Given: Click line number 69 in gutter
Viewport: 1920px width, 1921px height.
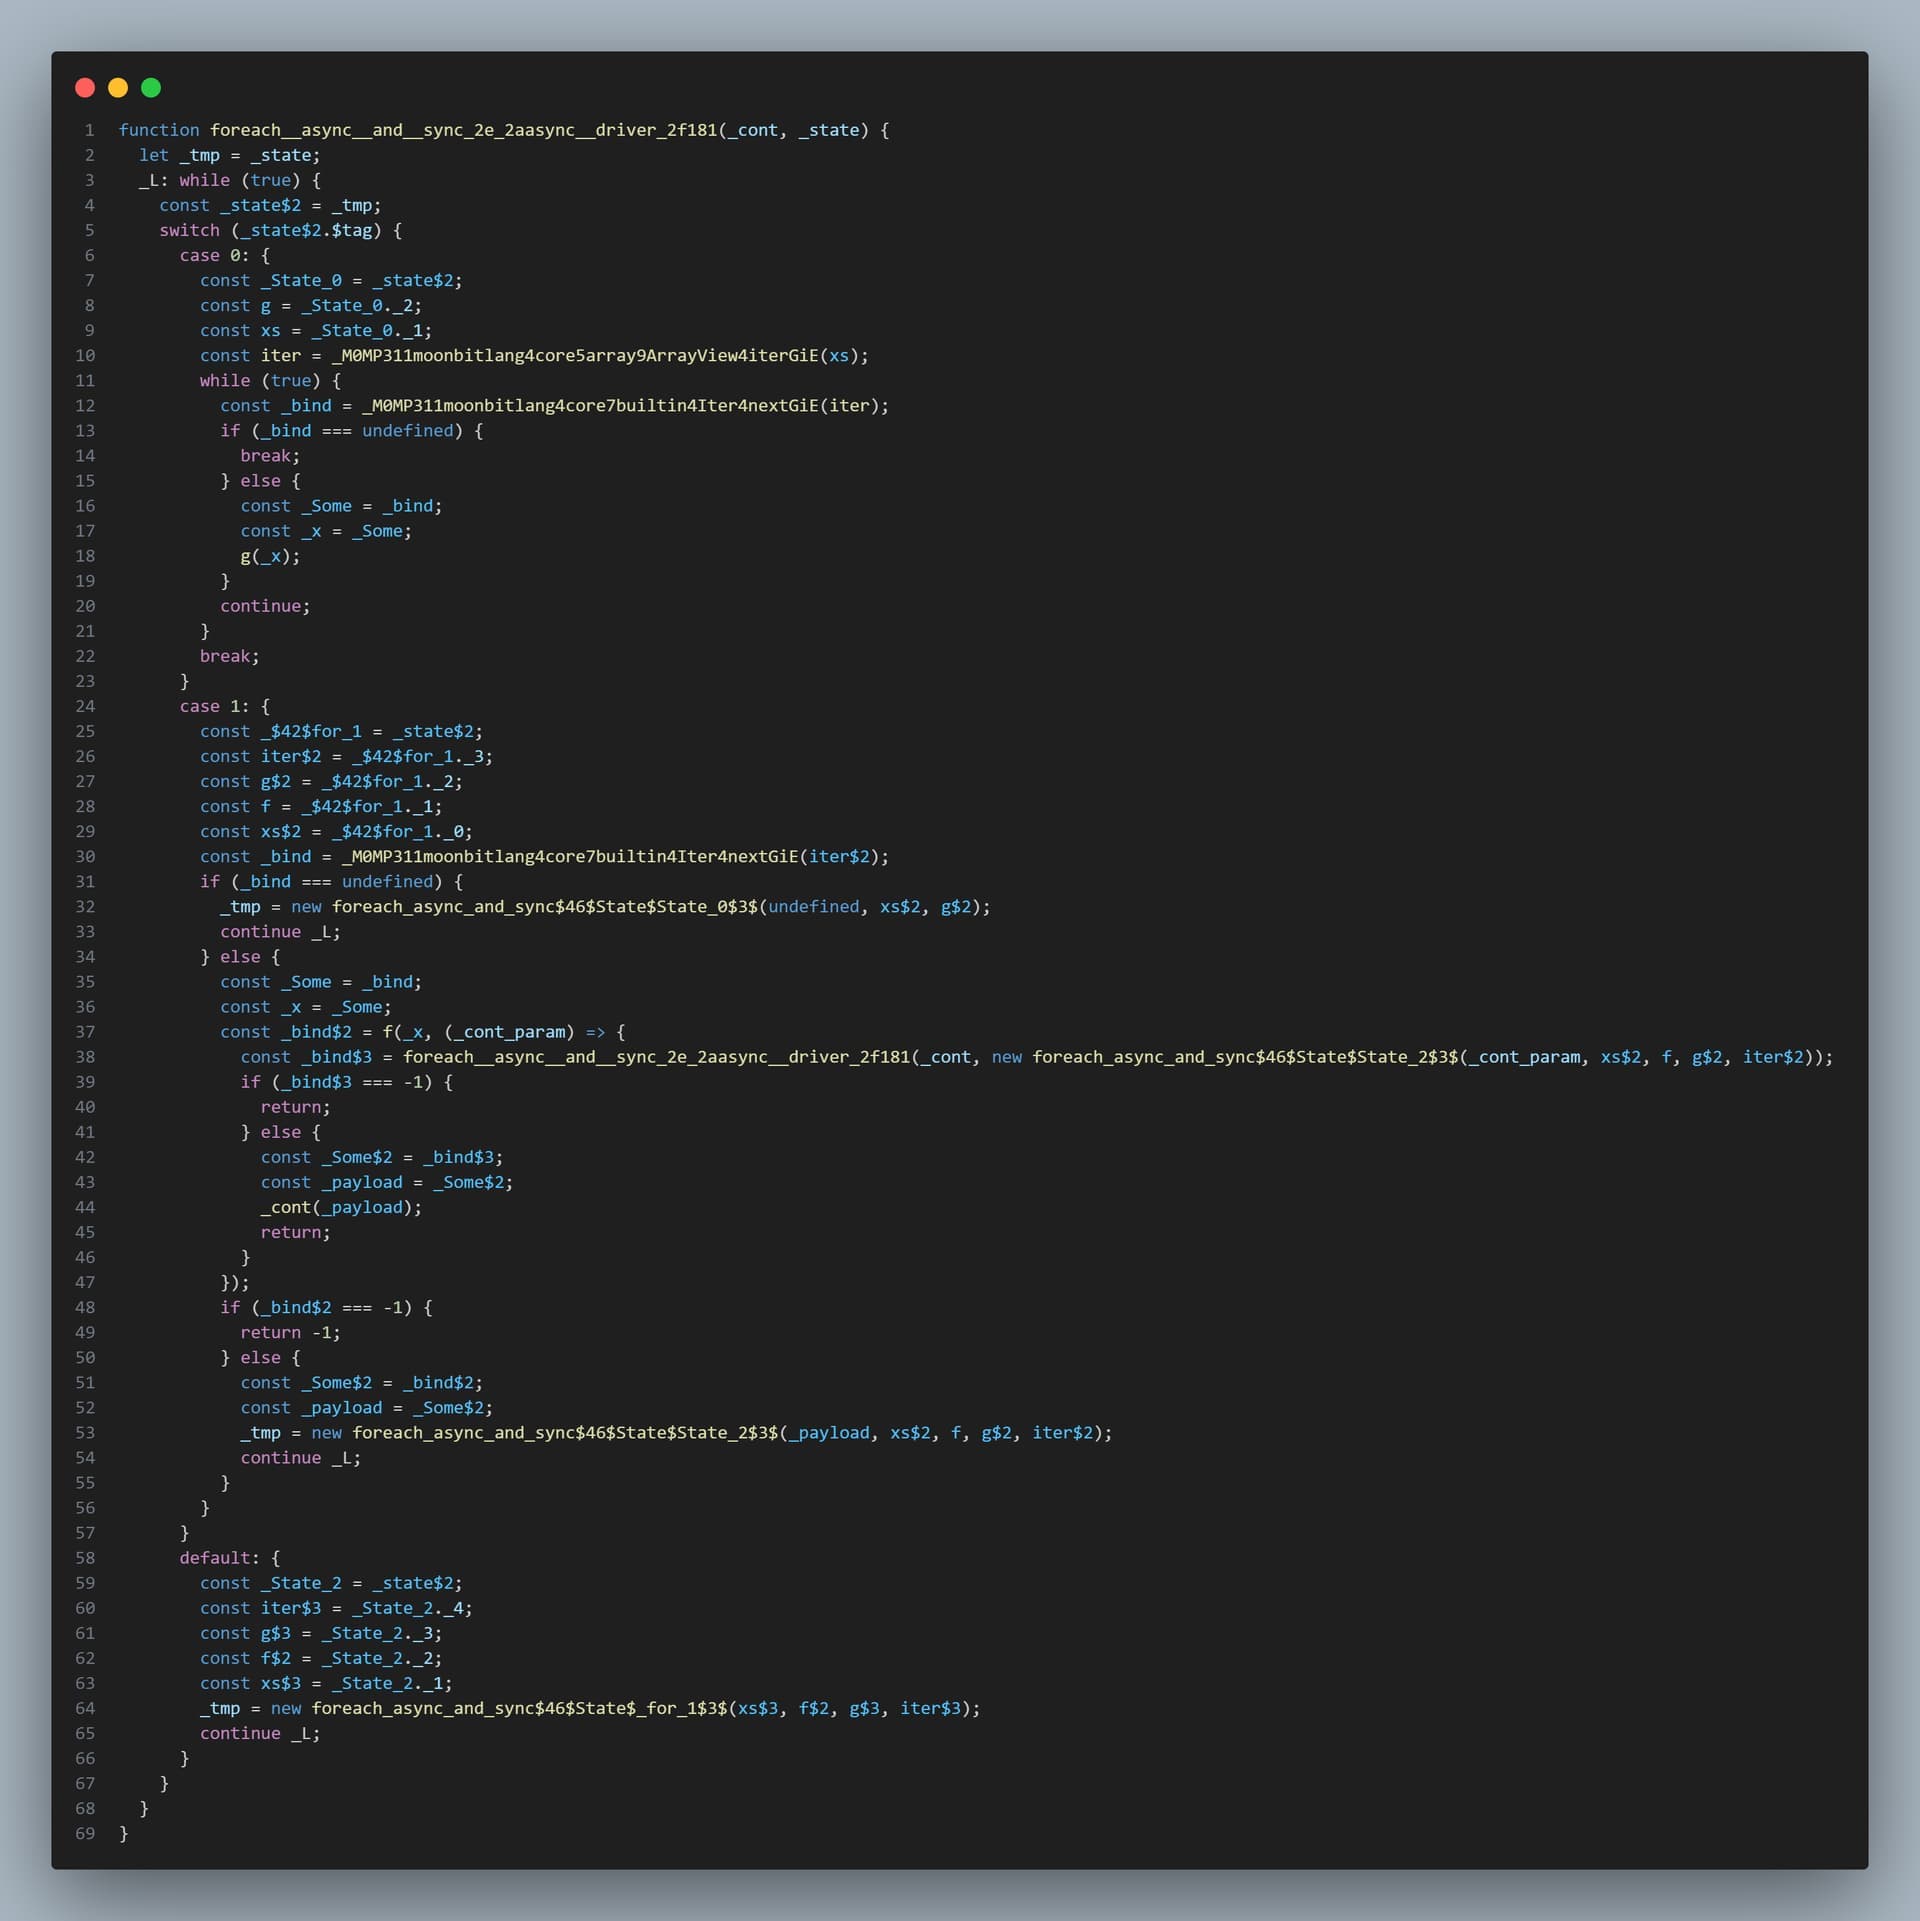Looking at the screenshot, I should (85, 1834).
